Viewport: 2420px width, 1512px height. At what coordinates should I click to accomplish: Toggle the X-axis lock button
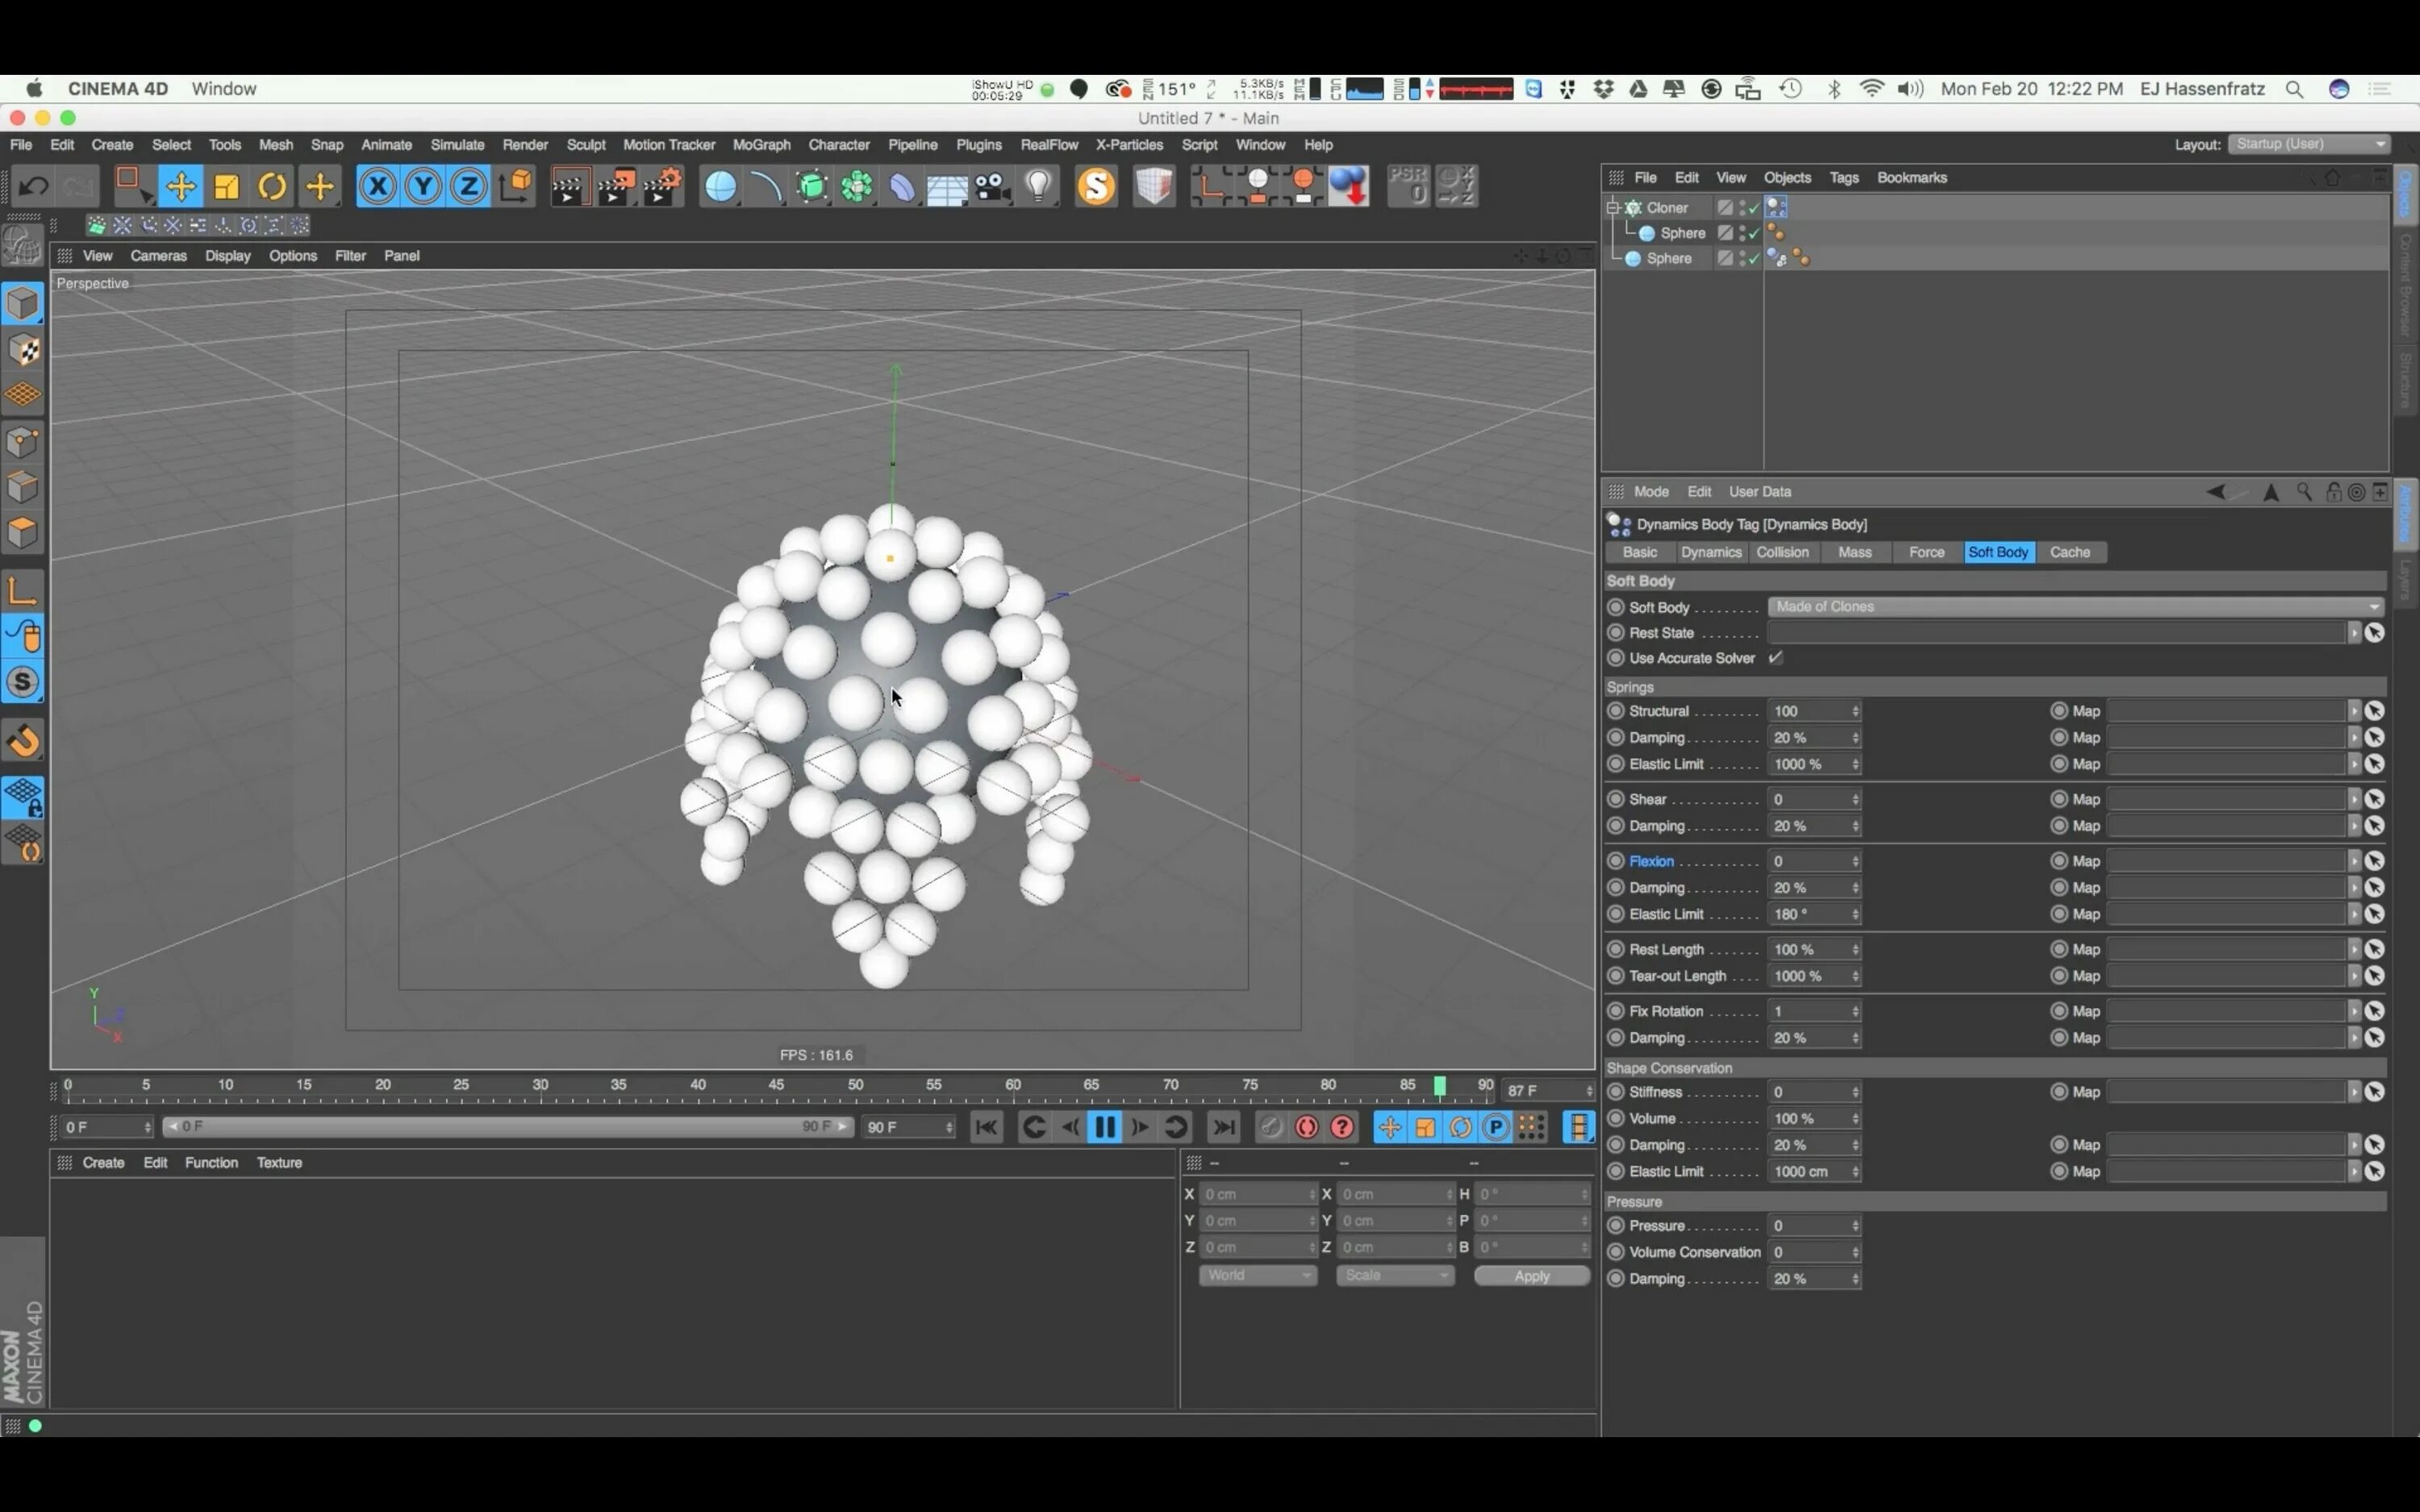pos(377,187)
